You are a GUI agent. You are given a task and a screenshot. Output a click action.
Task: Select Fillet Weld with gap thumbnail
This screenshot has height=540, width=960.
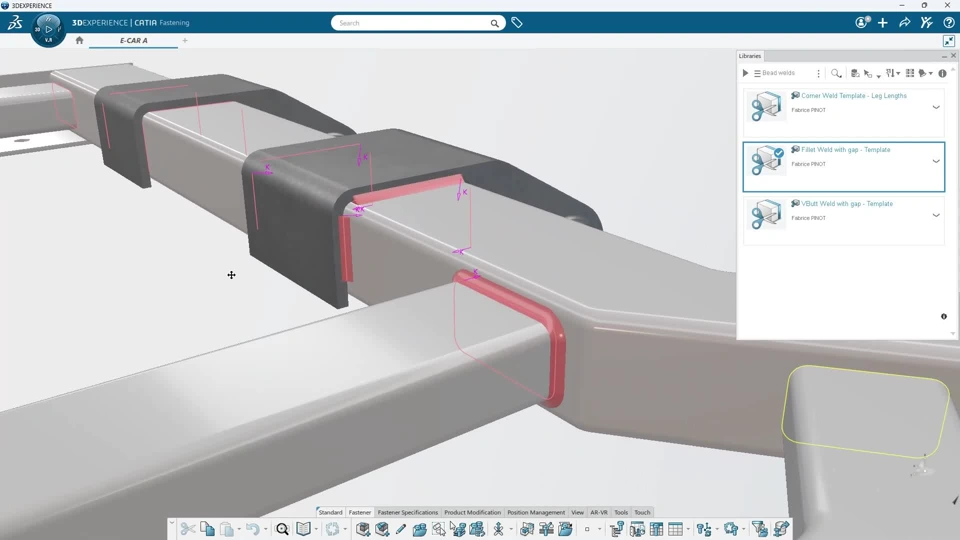pyautogui.click(x=765, y=160)
